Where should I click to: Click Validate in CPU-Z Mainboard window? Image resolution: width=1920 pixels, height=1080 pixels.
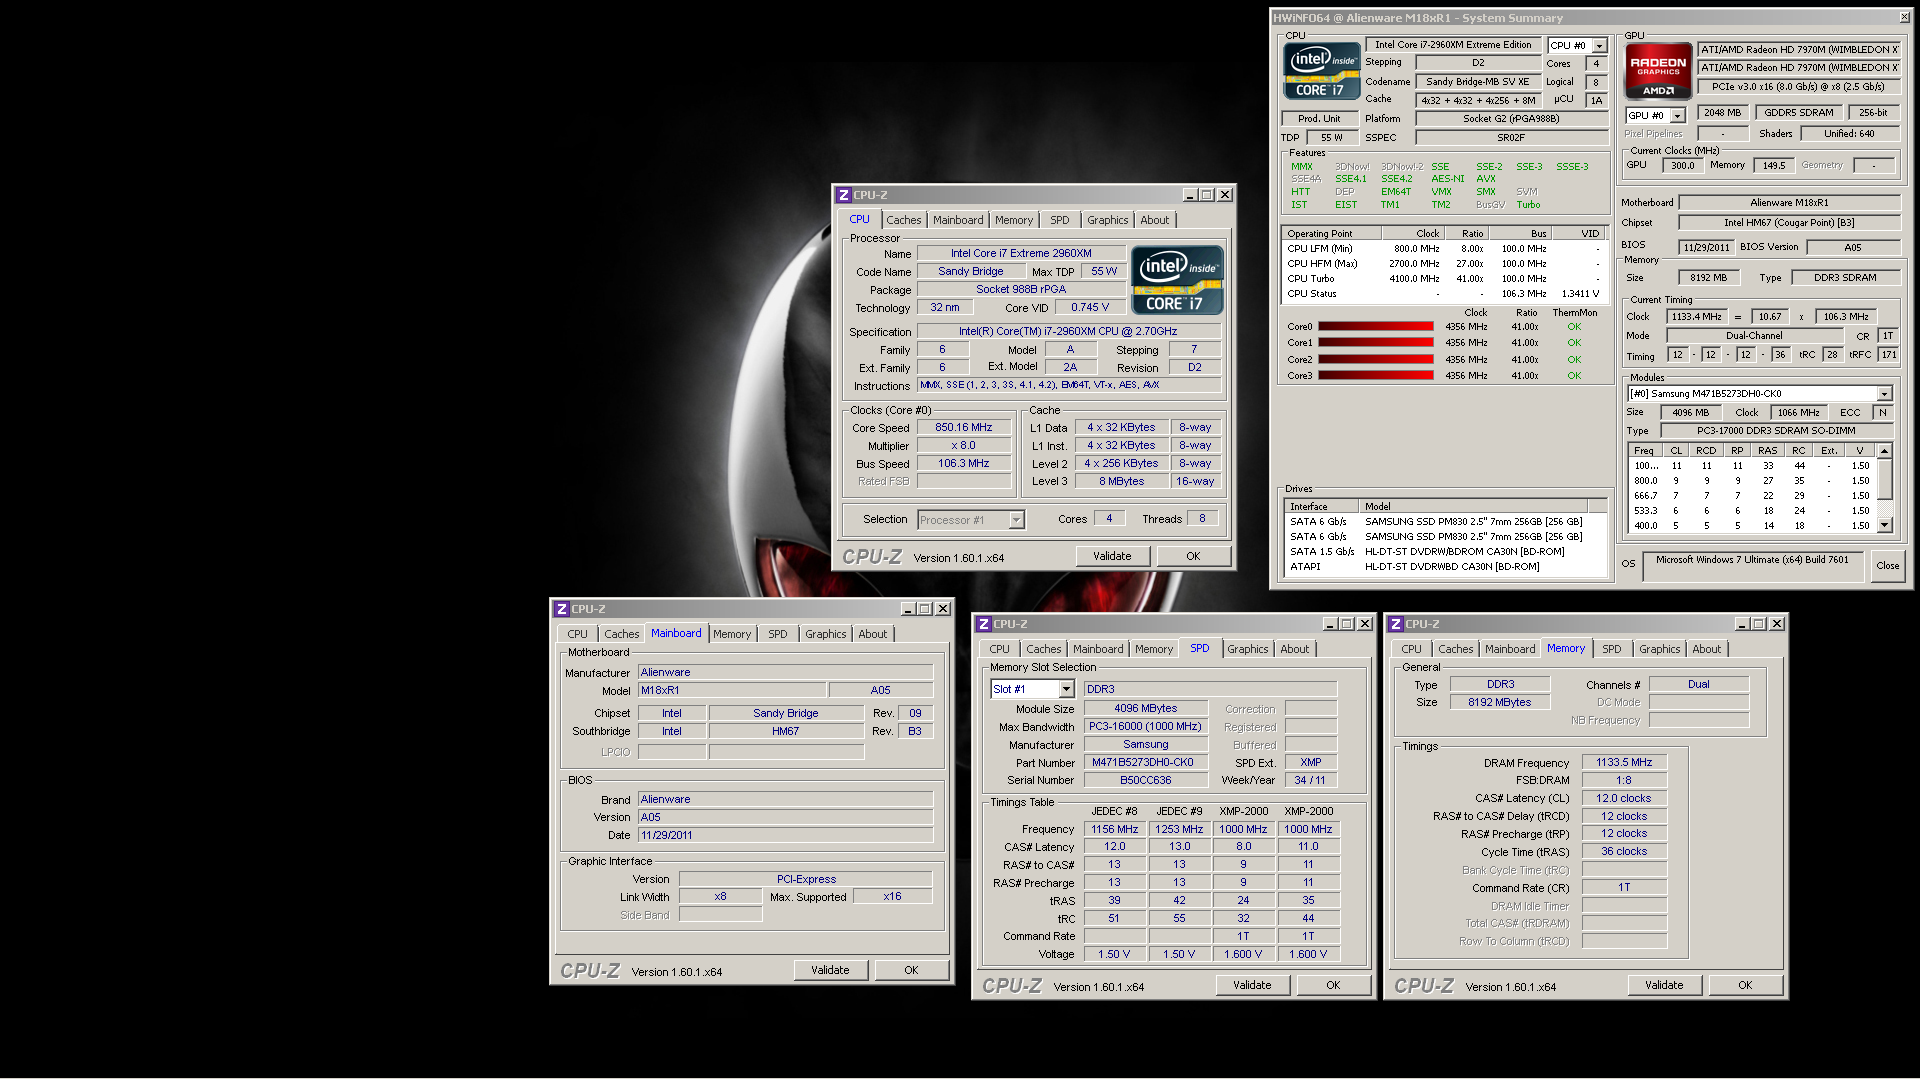(830, 971)
